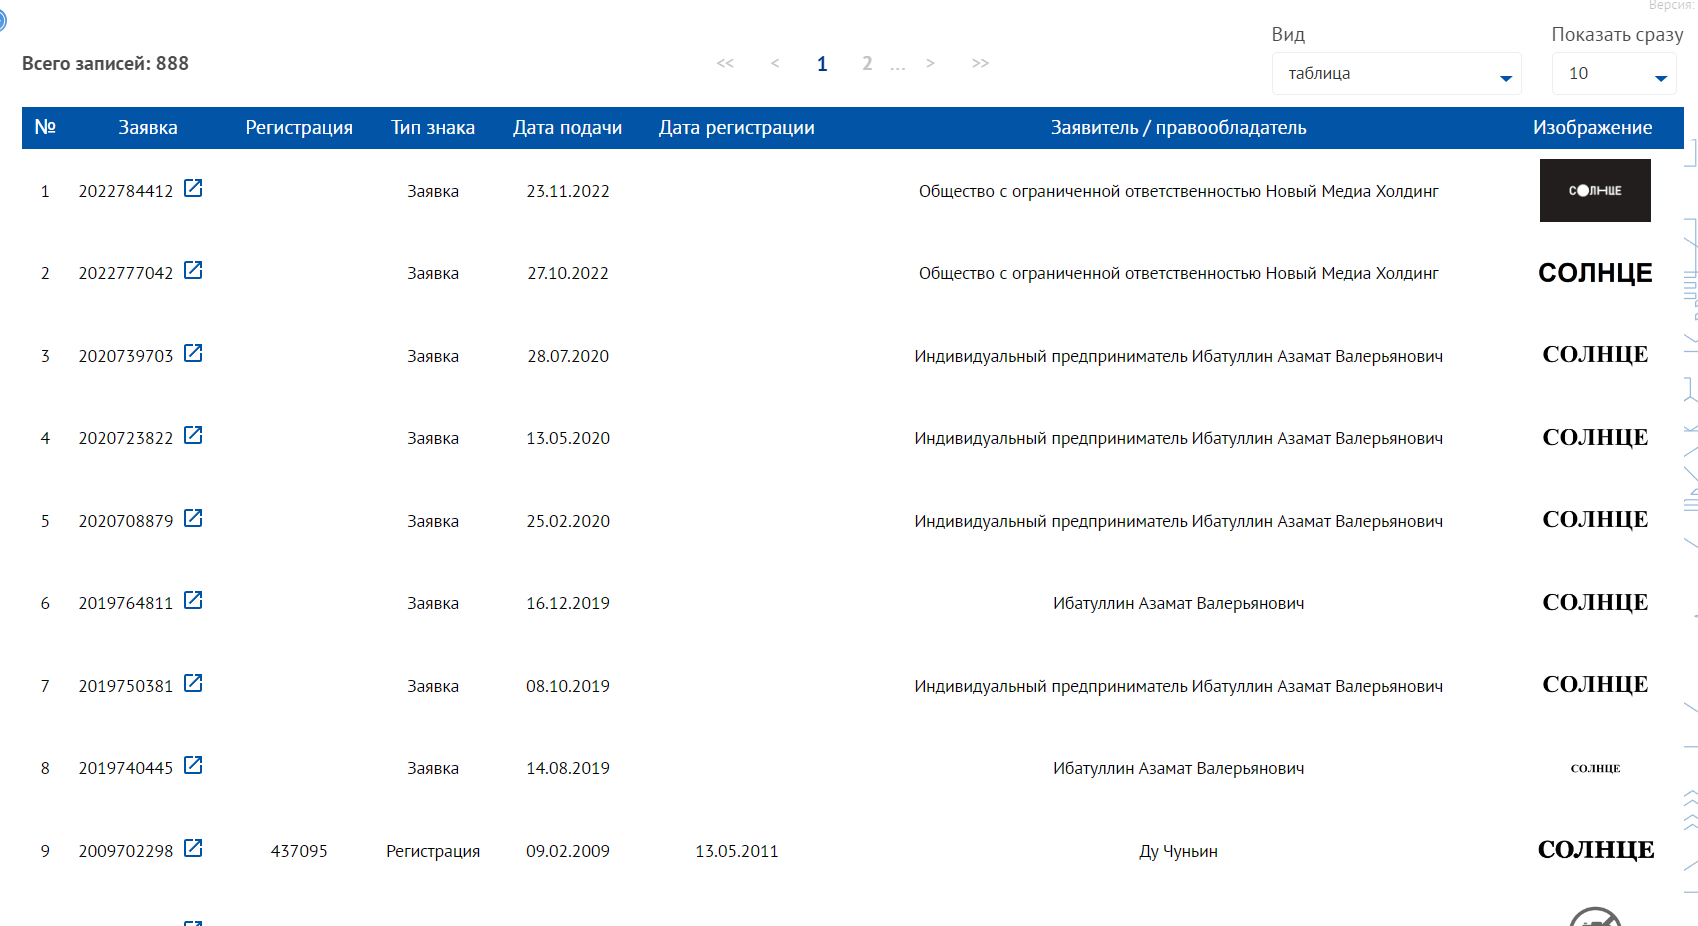Open application 2020723822 via its external link icon
Viewport: 1698px width, 926px height.
click(x=193, y=435)
